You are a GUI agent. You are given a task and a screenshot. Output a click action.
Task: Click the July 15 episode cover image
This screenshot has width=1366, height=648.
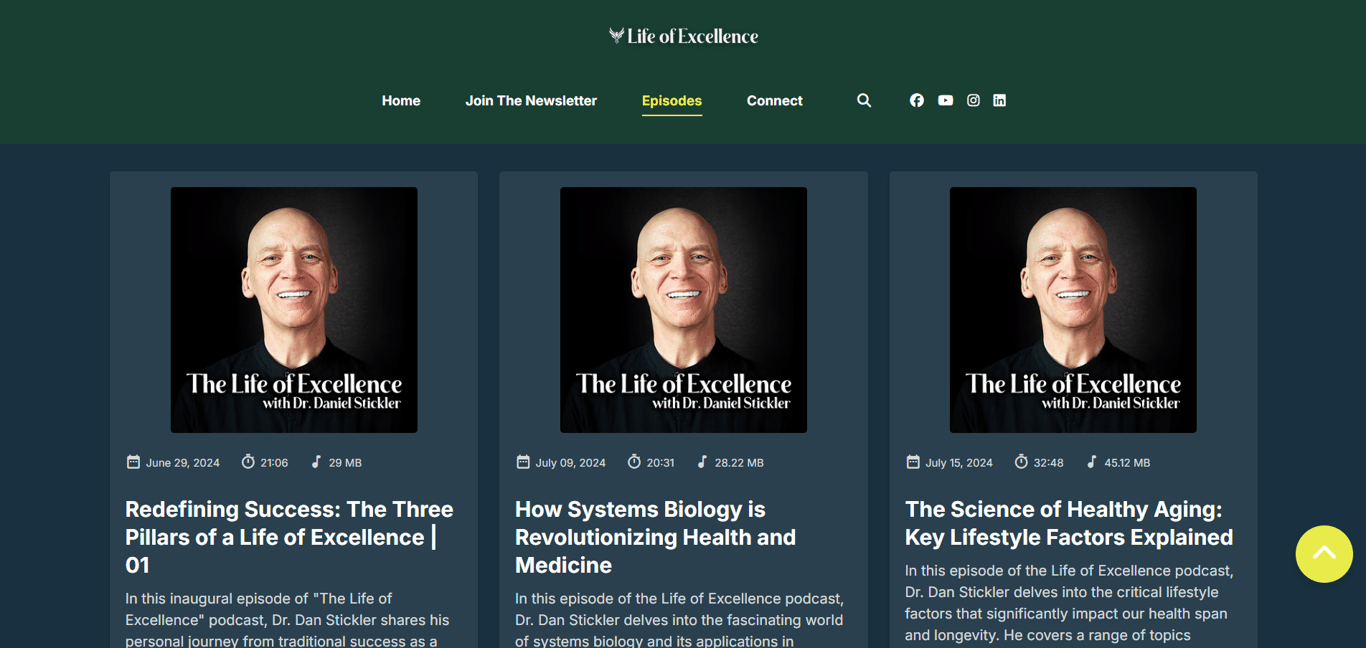click(1073, 310)
